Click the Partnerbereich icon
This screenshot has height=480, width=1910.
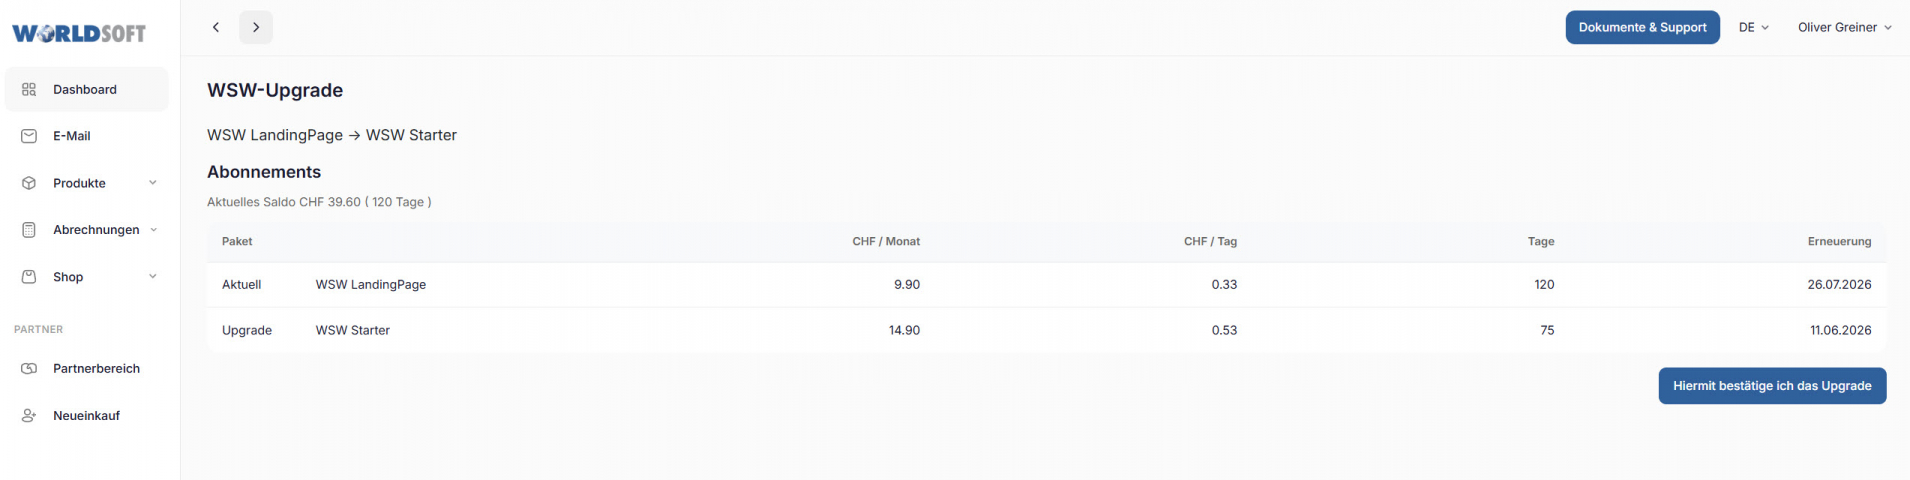[29, 369]
